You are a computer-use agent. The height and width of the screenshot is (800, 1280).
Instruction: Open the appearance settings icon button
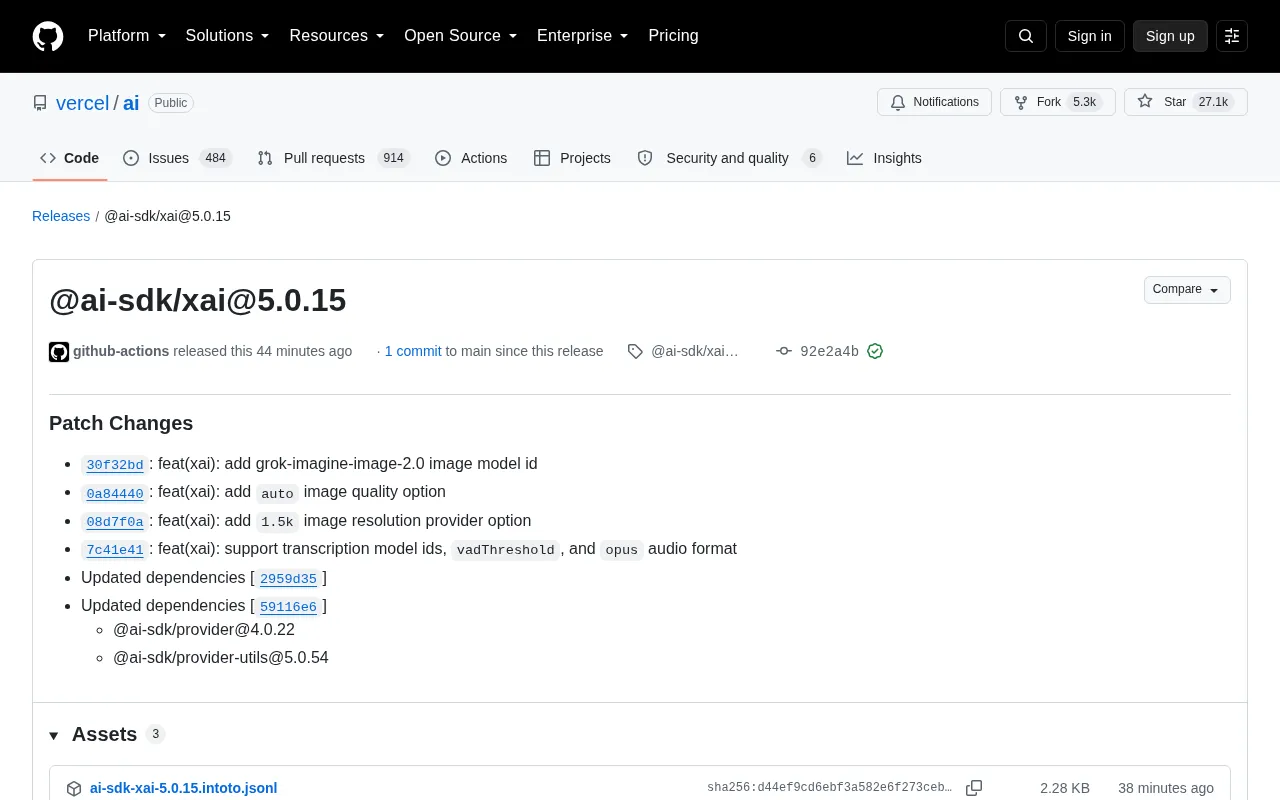pos(1232,36)
